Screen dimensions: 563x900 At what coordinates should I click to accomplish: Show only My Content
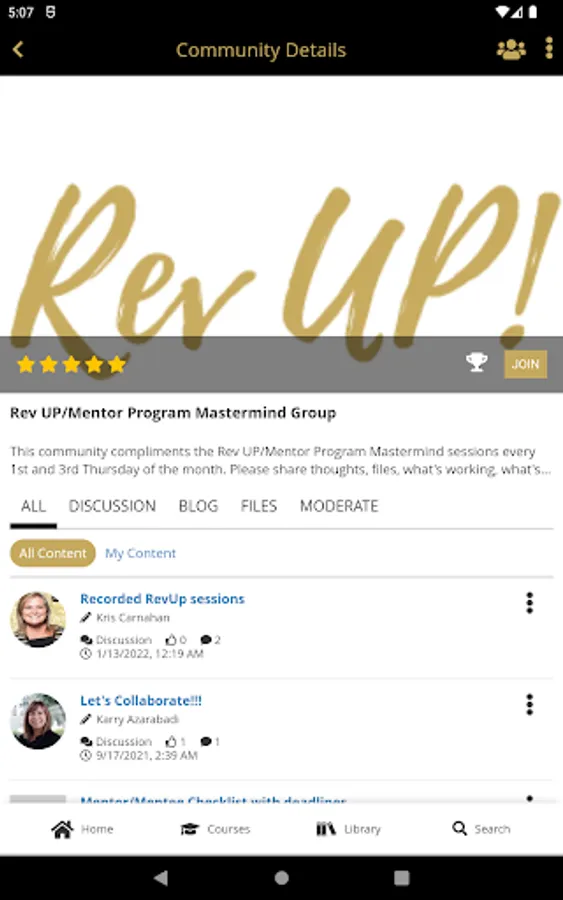pyautogui.click(x=140, y=553)
